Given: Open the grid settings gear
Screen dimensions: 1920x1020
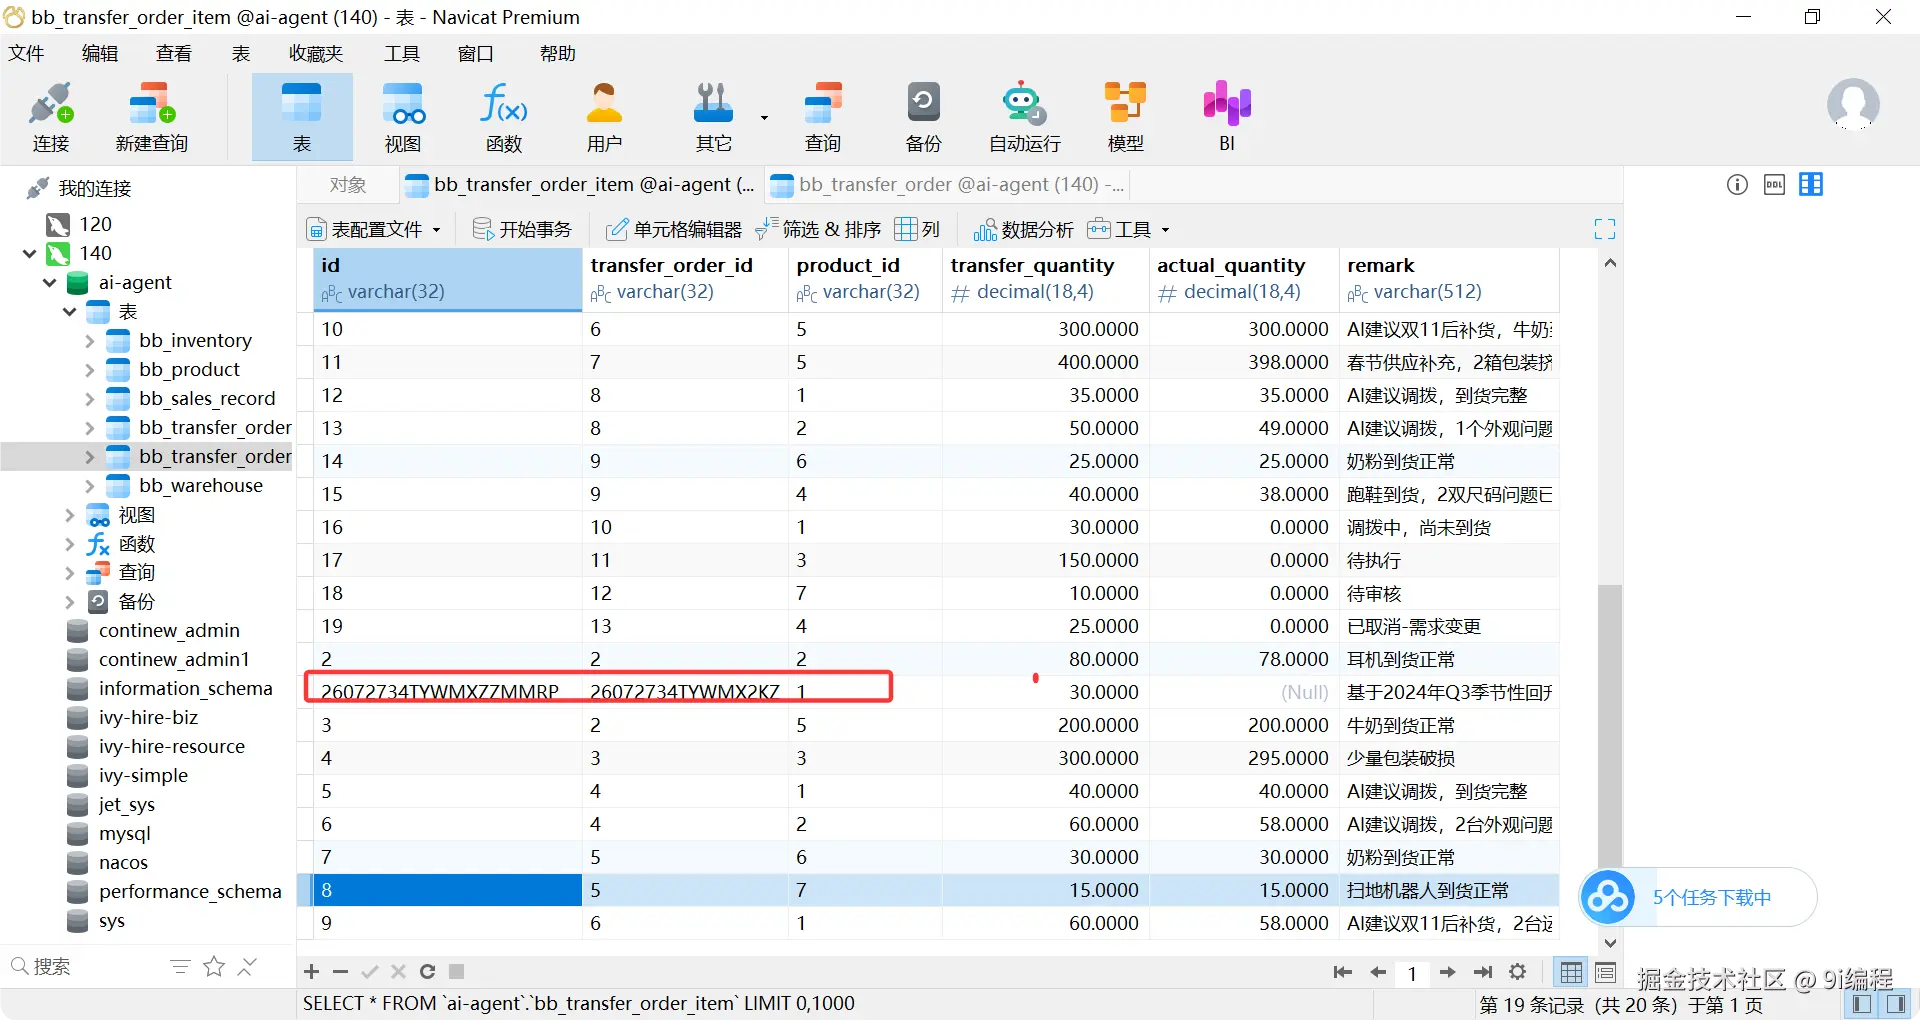Looking at the screenshot, I should (x=1518, y=971).
